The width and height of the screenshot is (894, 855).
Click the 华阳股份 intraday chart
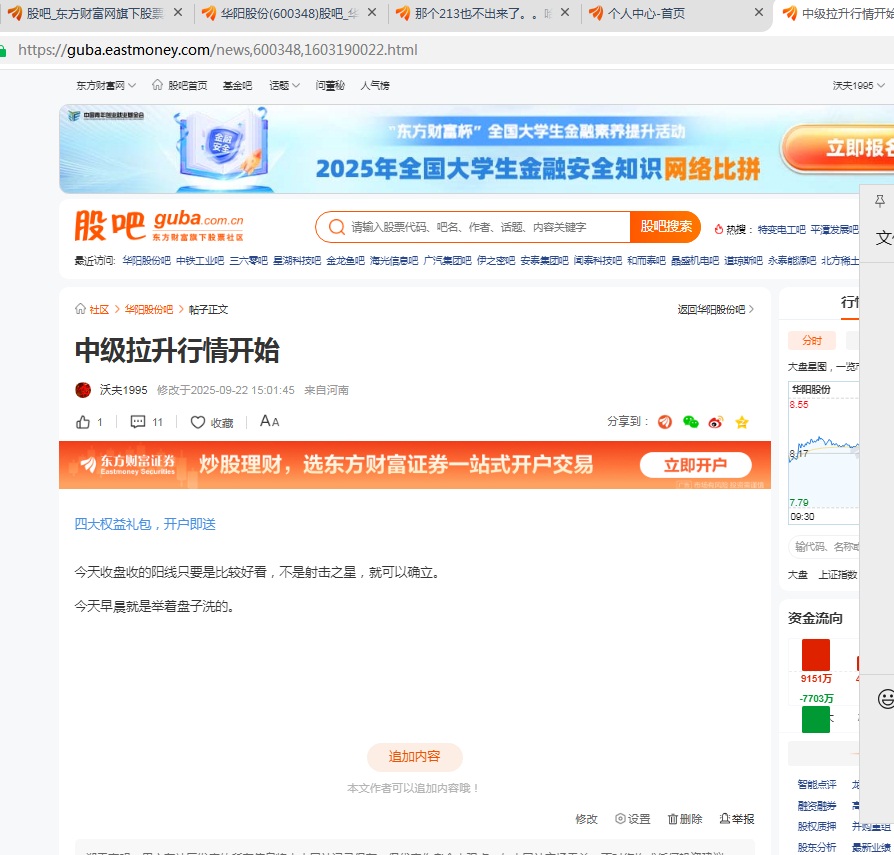824,453
